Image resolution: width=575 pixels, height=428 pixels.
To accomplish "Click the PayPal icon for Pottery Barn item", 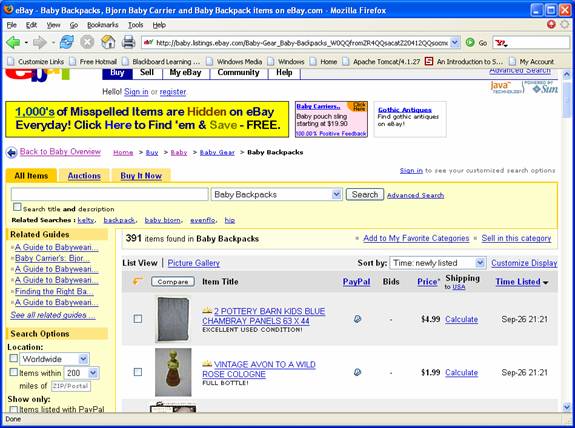I will (x=357, y=319).
